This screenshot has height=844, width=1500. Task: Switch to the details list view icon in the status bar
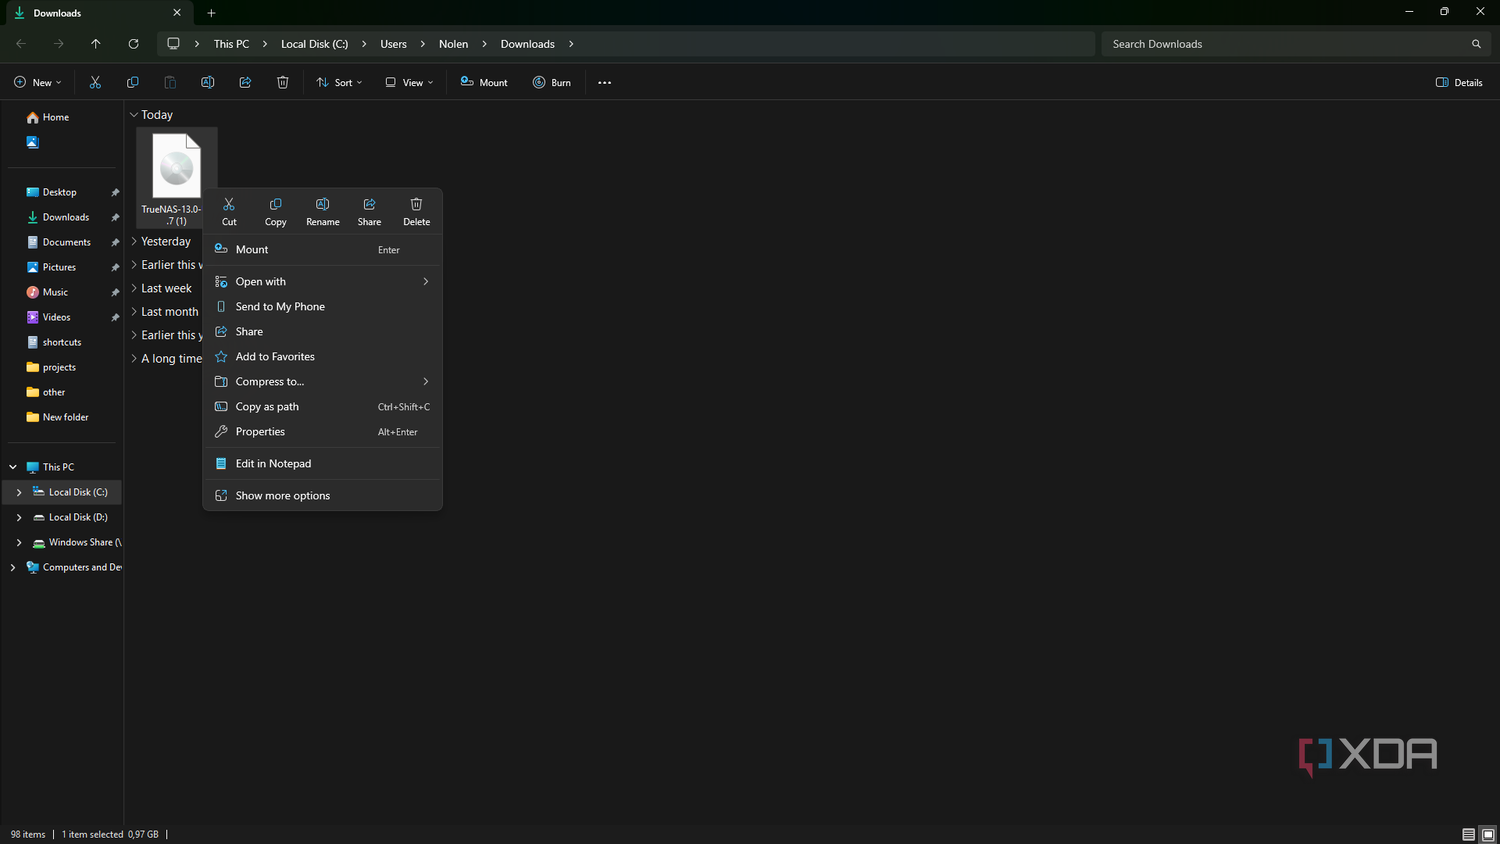click(1468, 834)
